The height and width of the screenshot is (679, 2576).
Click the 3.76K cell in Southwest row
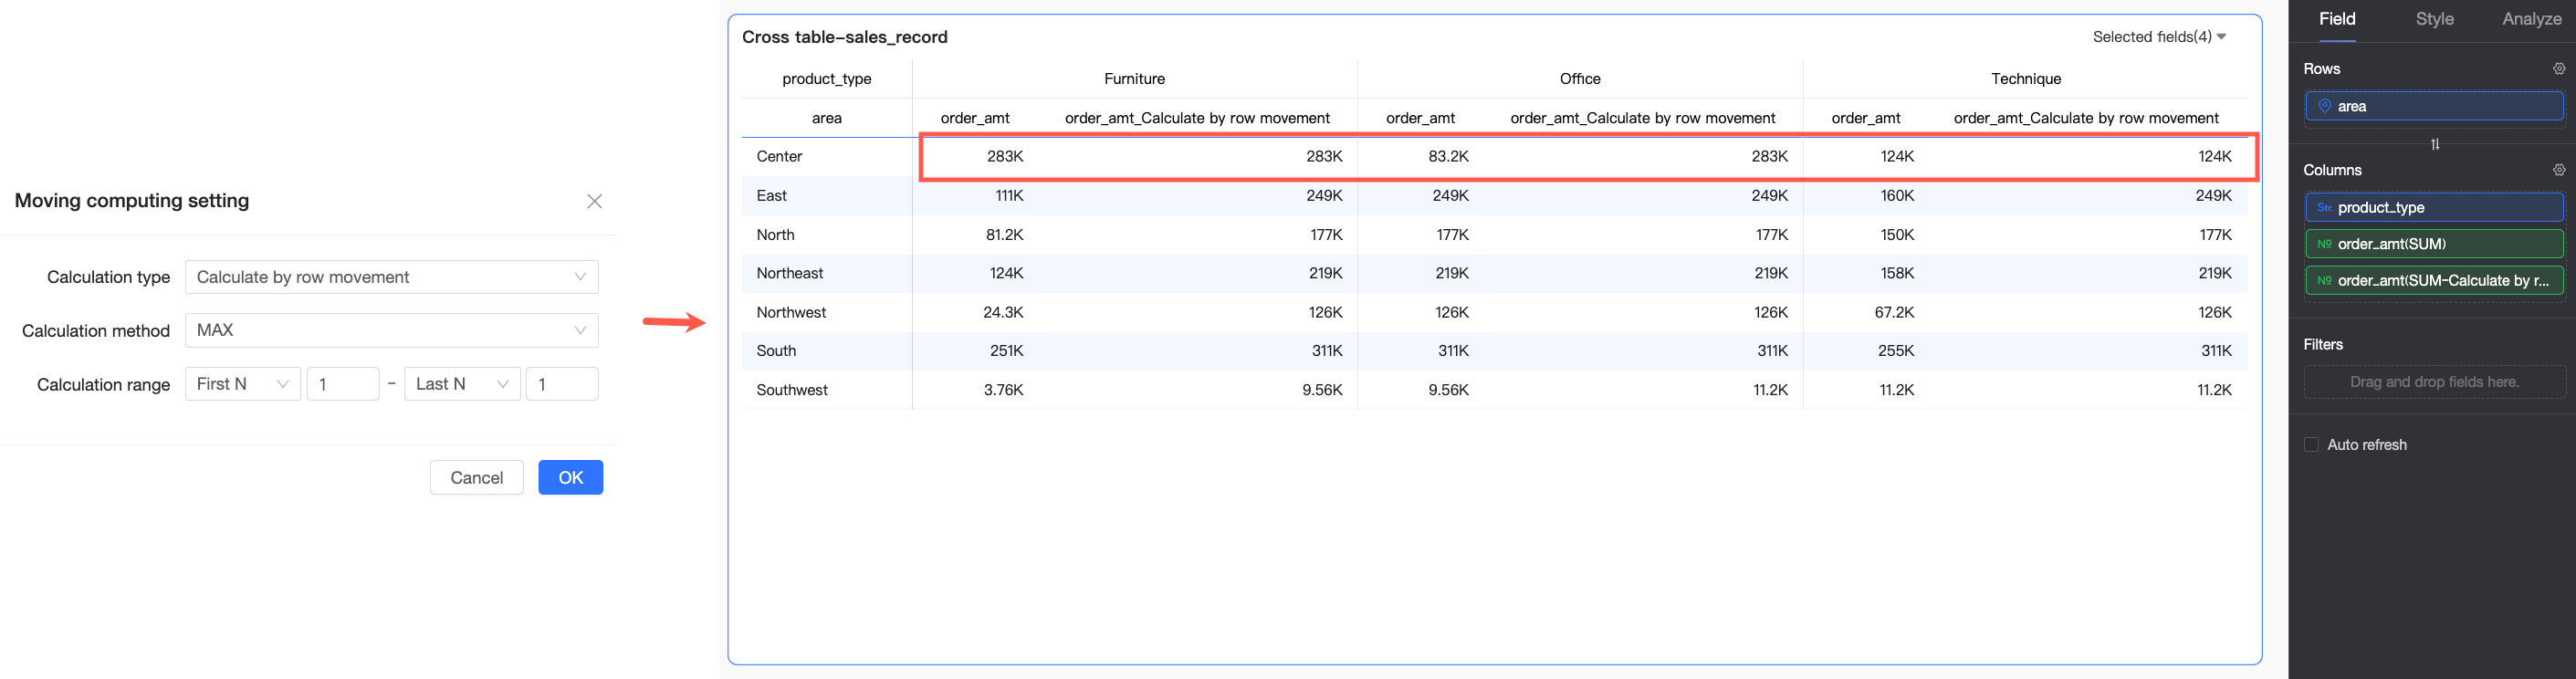click(x=1003, y=390)
